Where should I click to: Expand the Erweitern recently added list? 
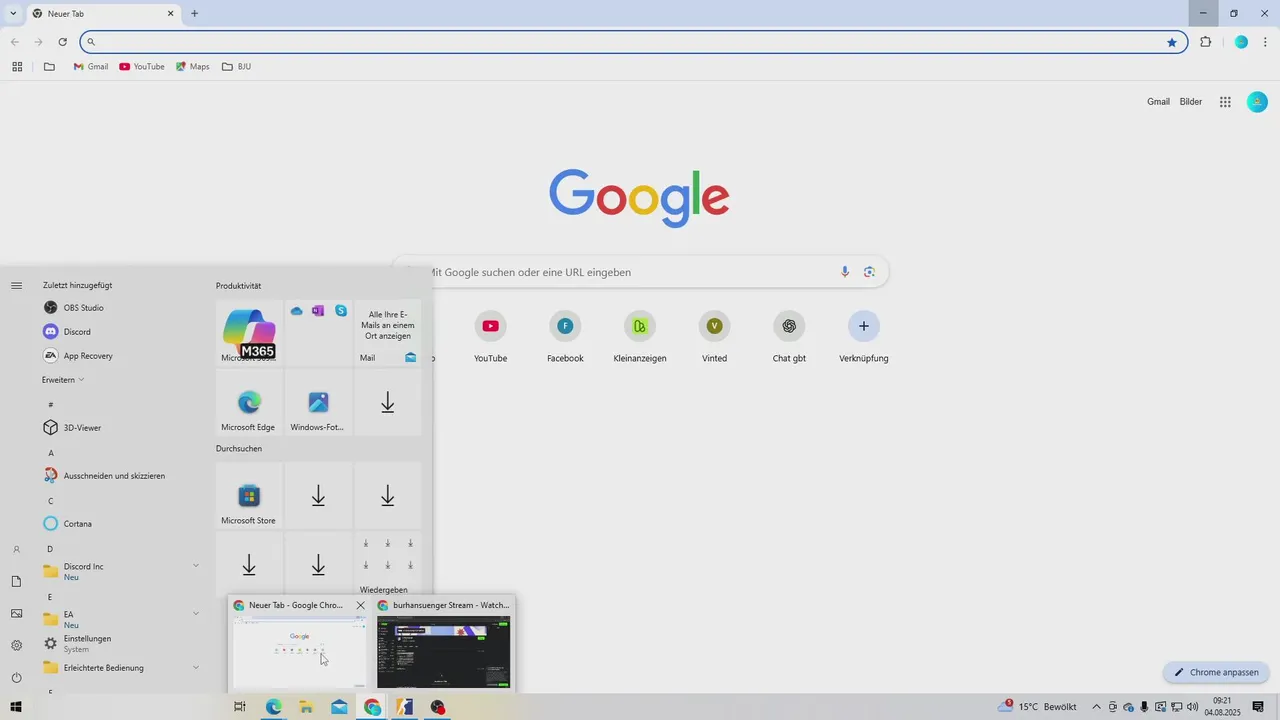63,380
